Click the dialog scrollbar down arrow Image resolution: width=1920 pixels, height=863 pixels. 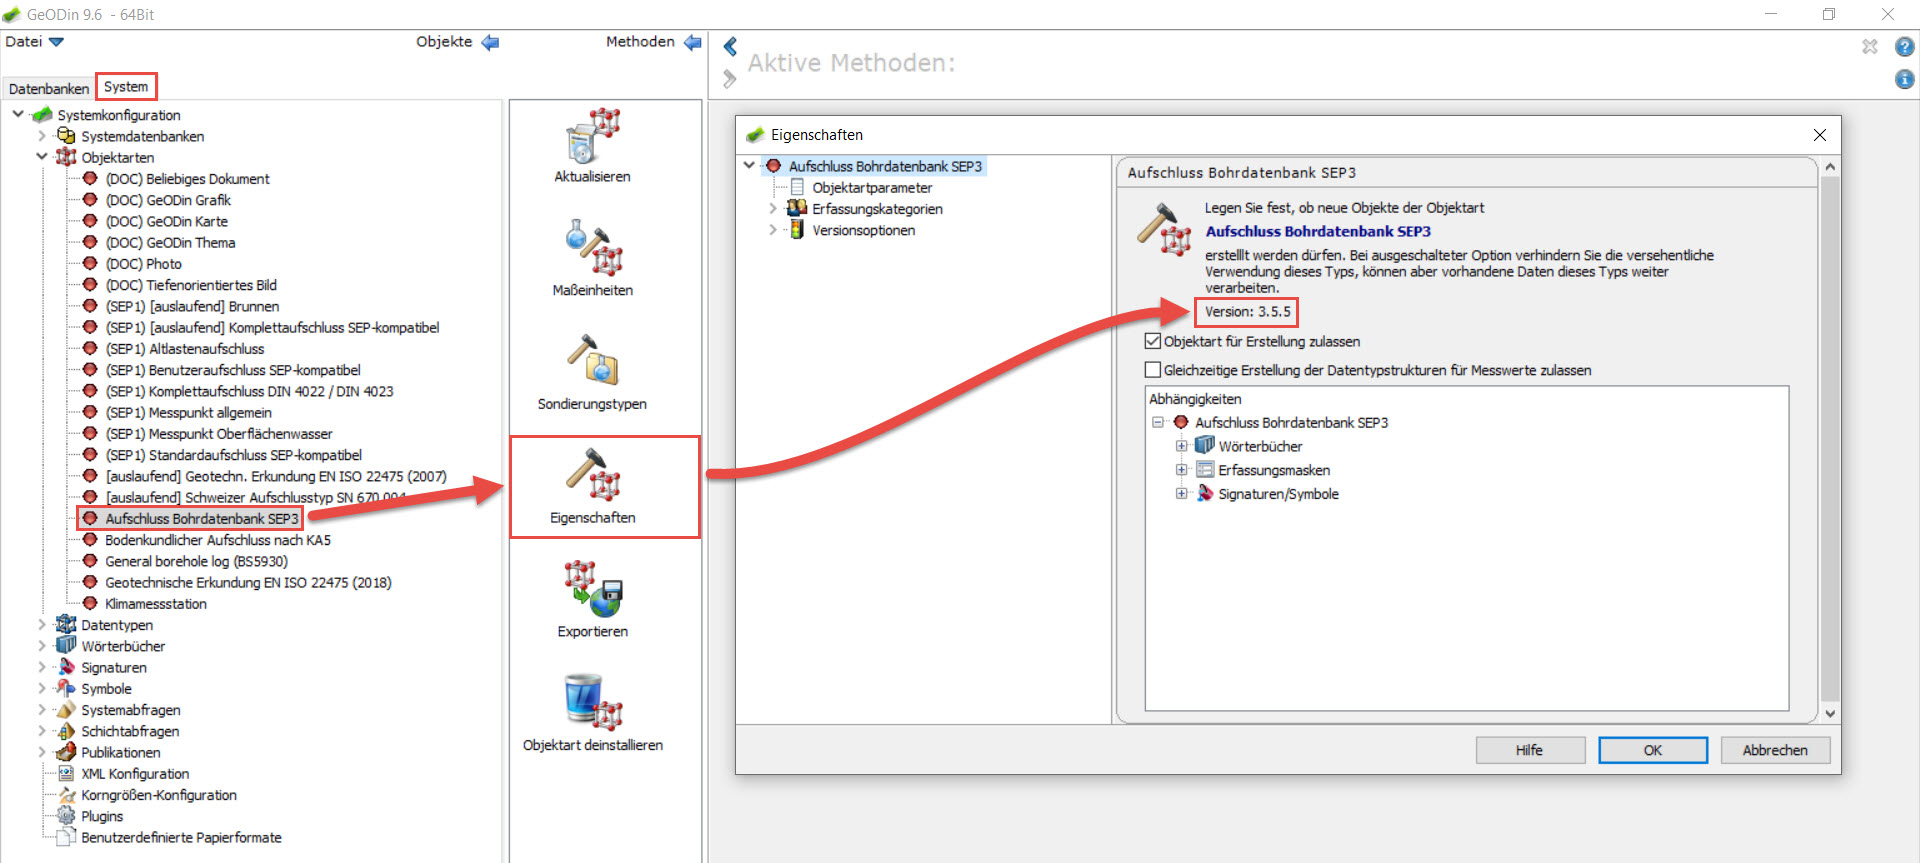[1830, 713]
